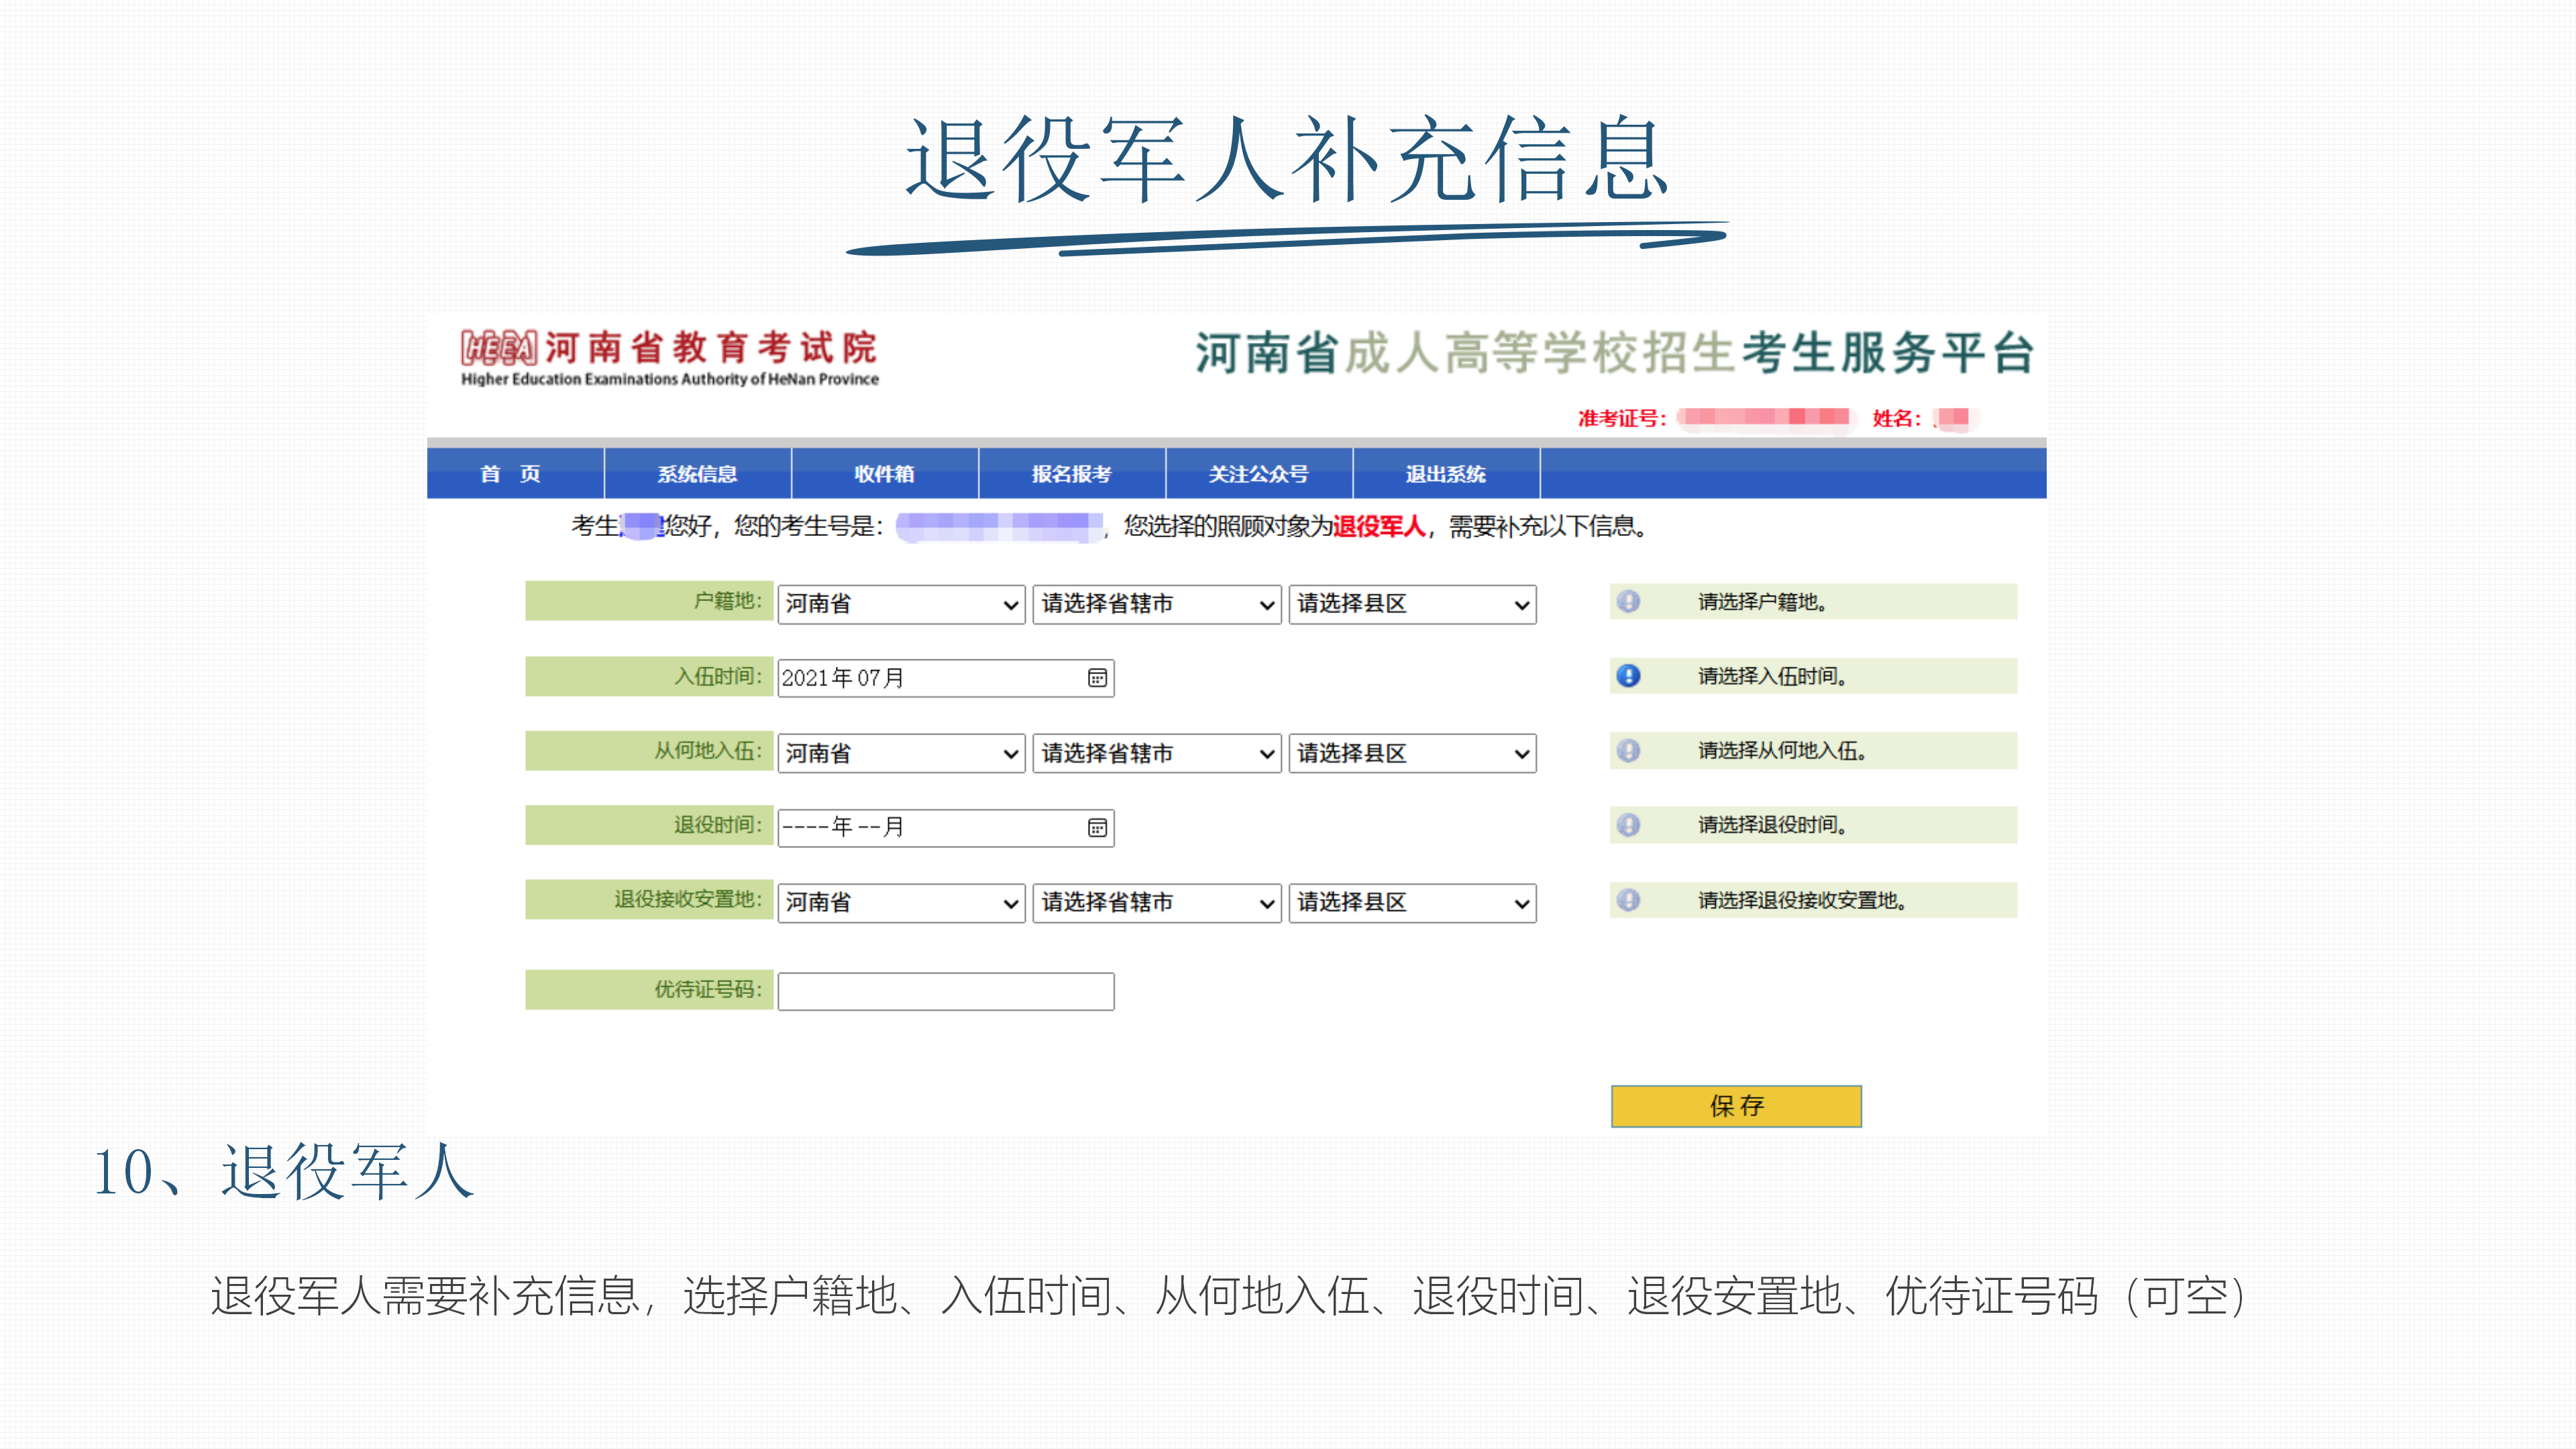Open calendar picker for 退役时间 field
This screenshot has width=2576, height=1449.
coord(1097,828)
